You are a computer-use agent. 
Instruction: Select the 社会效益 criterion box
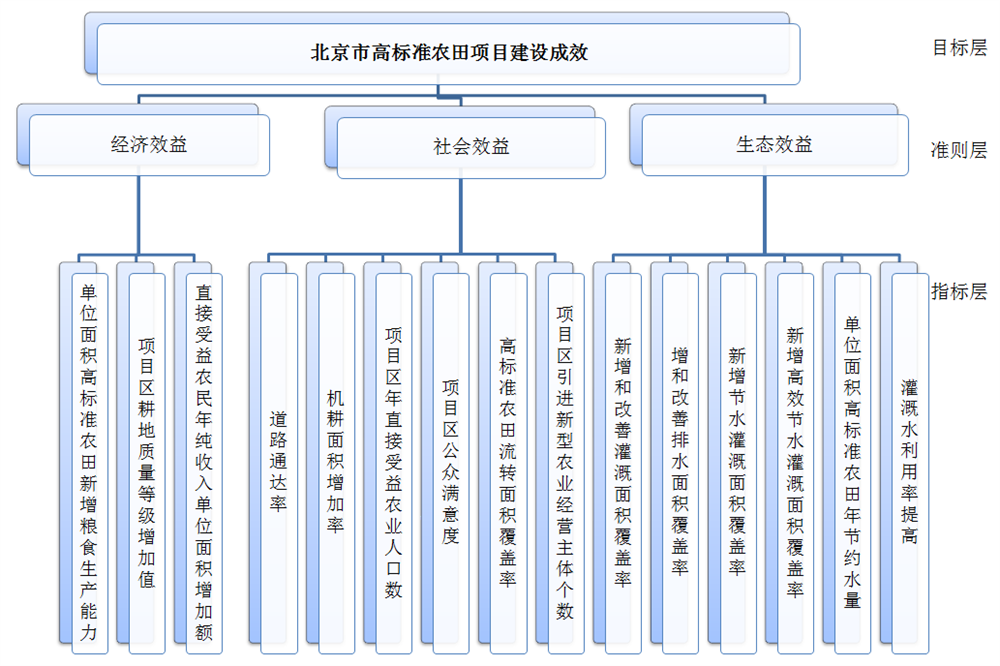click(x=470, y=147)
